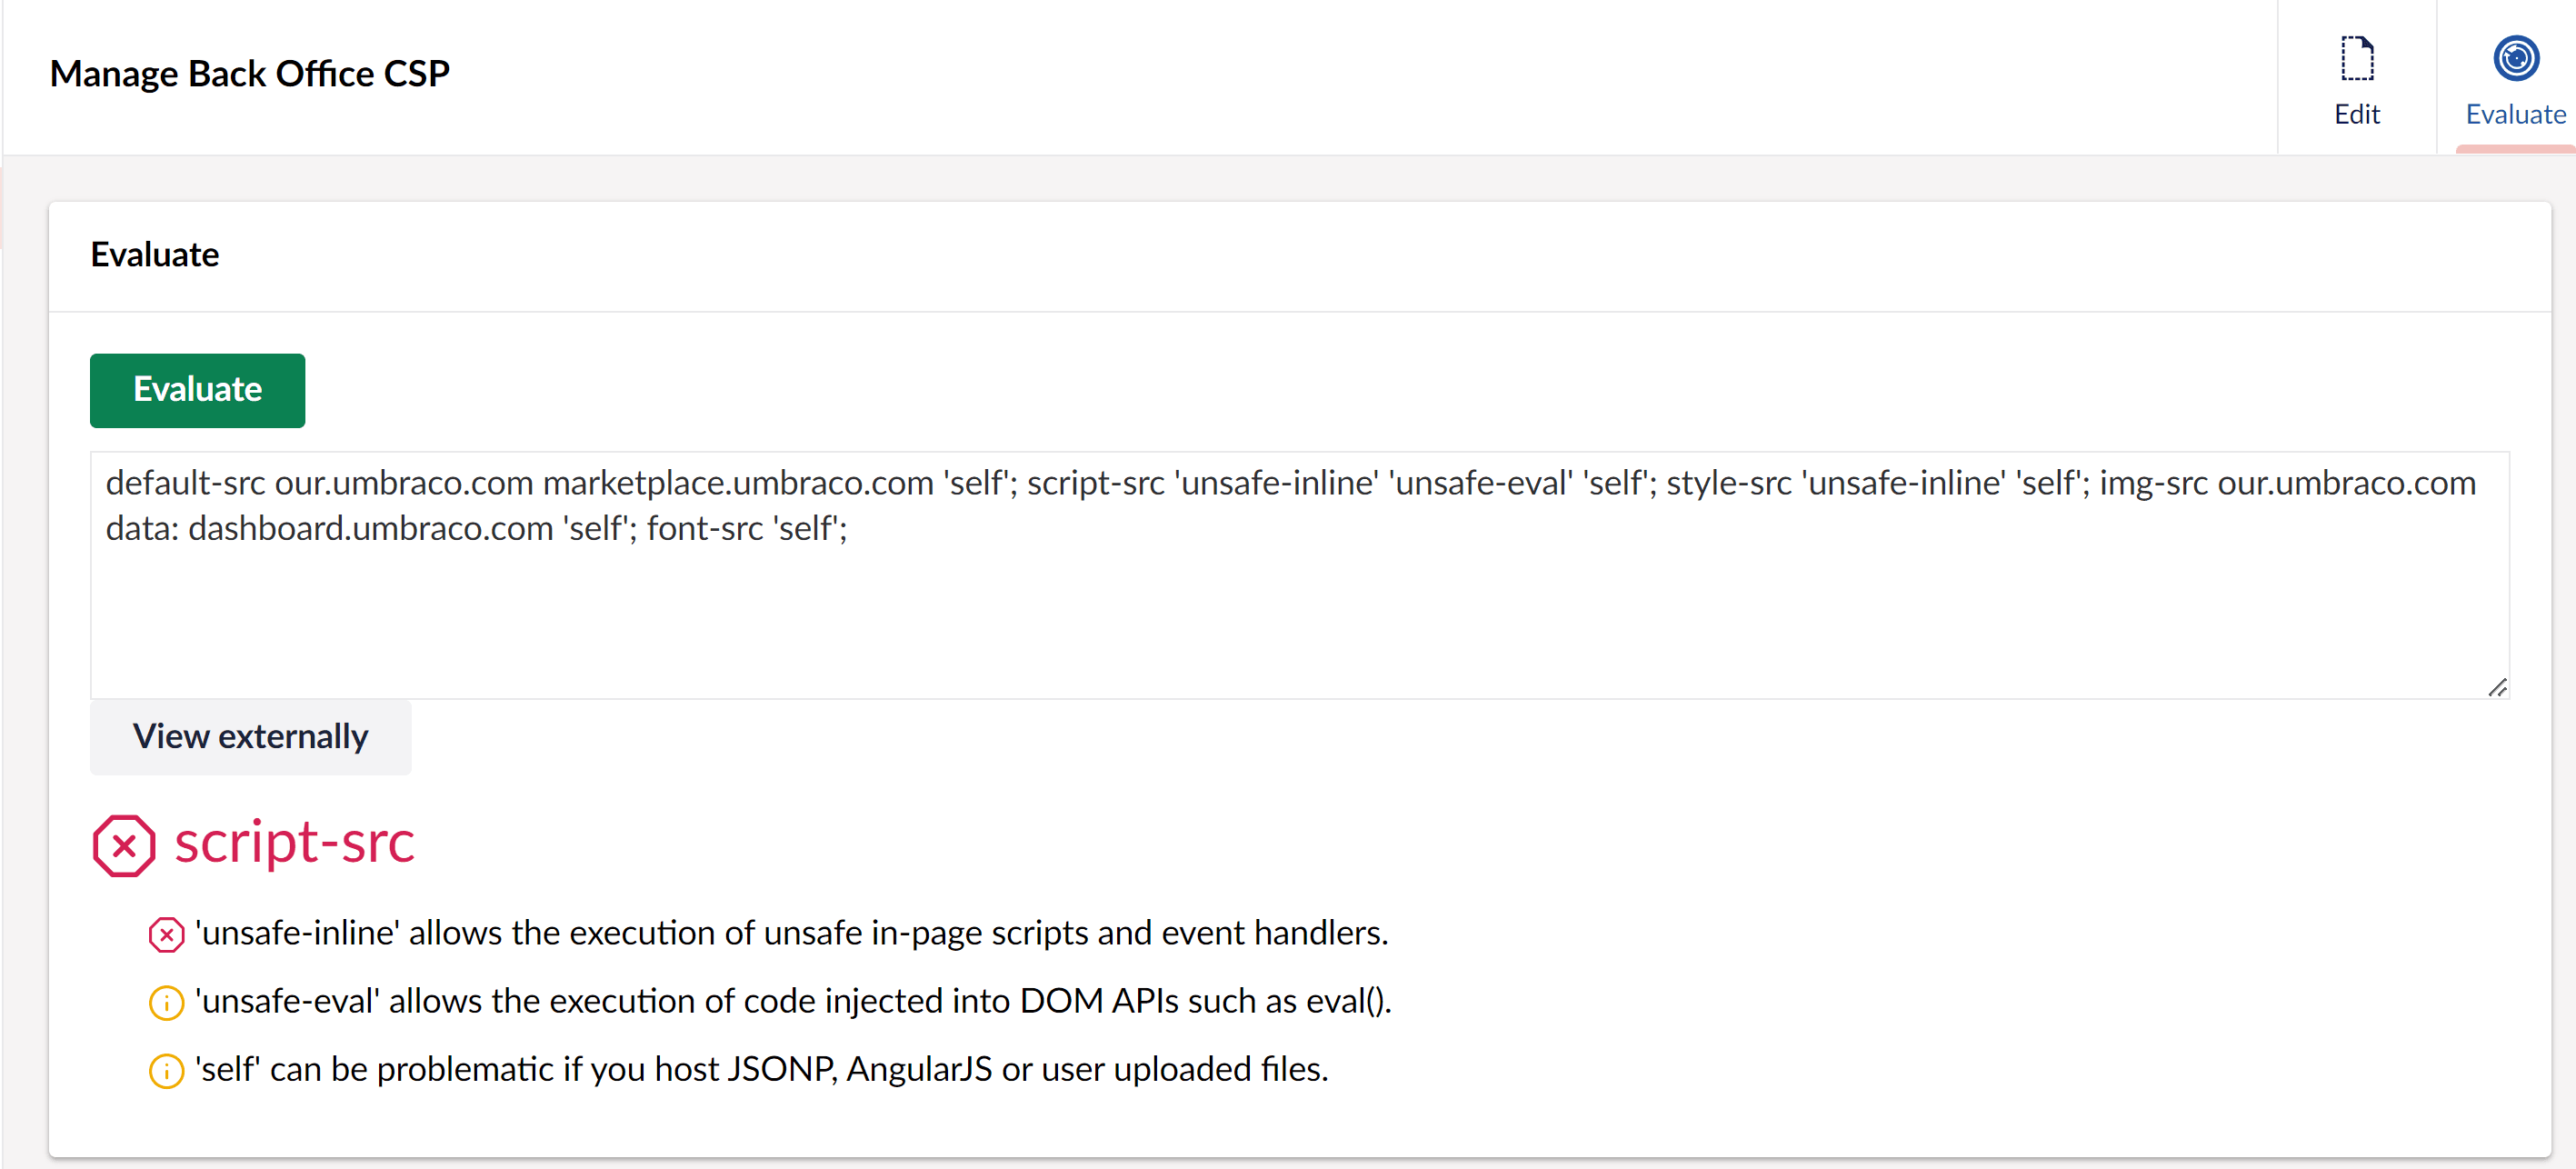Screen dimensions: 2576x1169
Task: Click the 'self' warning yellow info icon
Action: tap(166, 1070)
